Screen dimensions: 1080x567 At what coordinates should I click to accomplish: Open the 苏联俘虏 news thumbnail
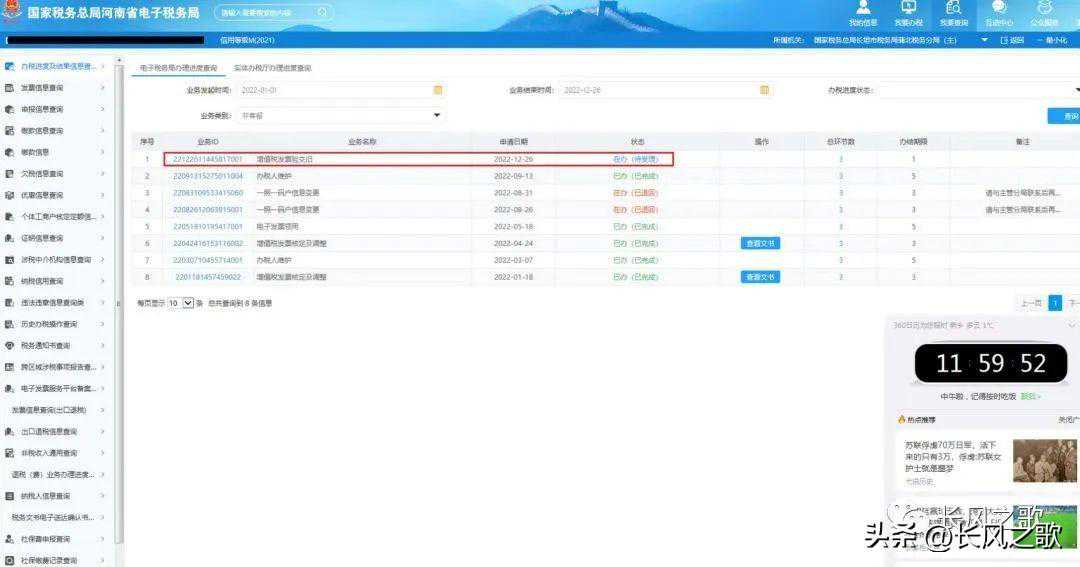click(x=1044, y=460)
